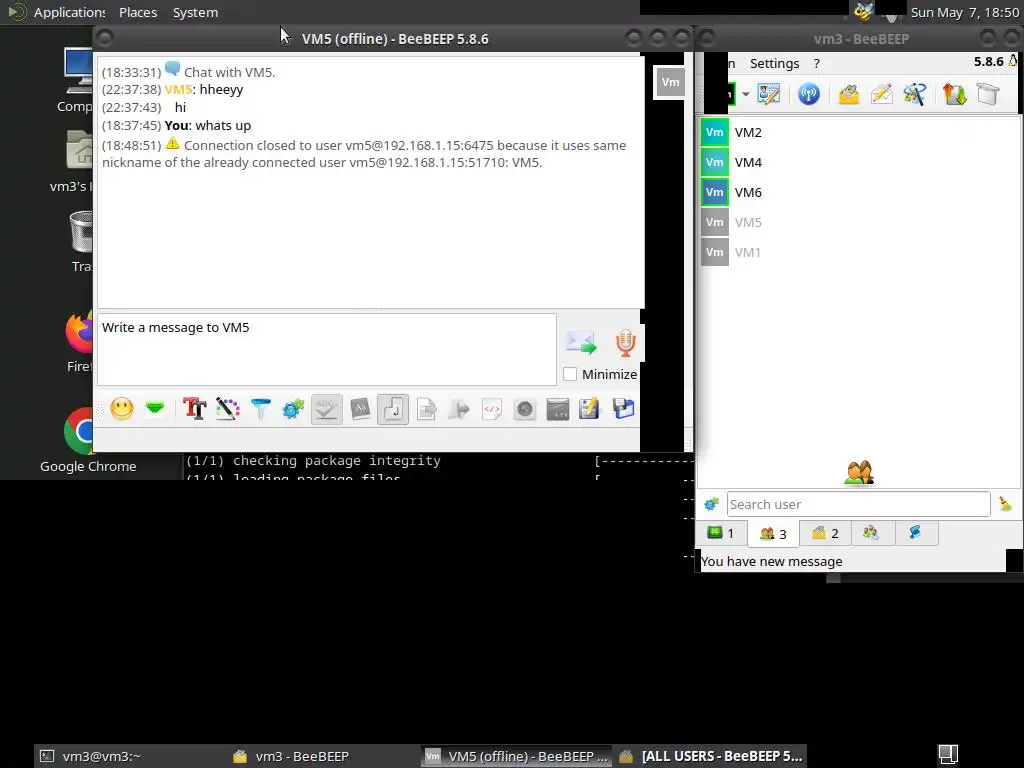Click the notepad with pencil icon in chat toolbar
Screen dimensions: 1024x768
[589, 409]
